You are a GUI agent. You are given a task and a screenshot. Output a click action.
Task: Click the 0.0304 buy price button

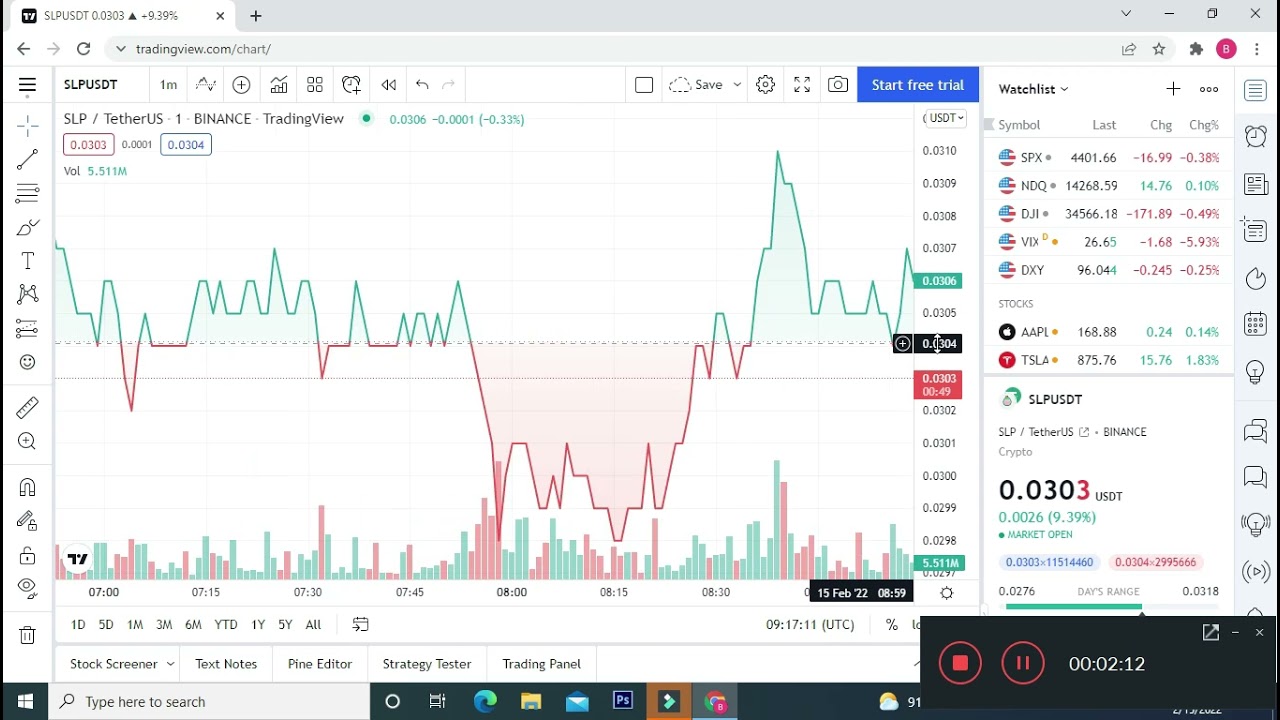coord(186,145)
